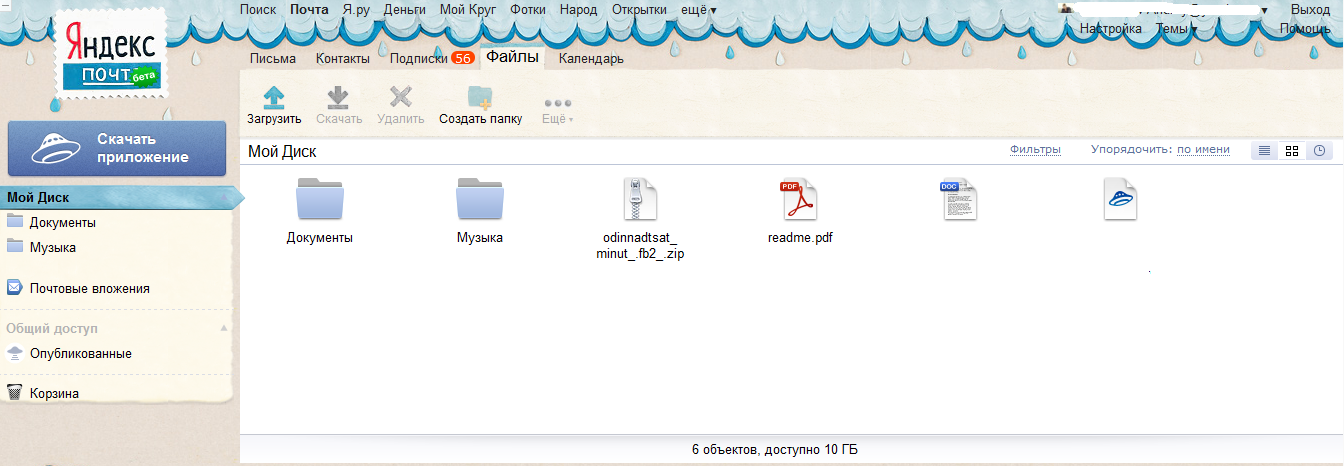Click the 56 unread badge on Подписки

click(x=462, y=58)
